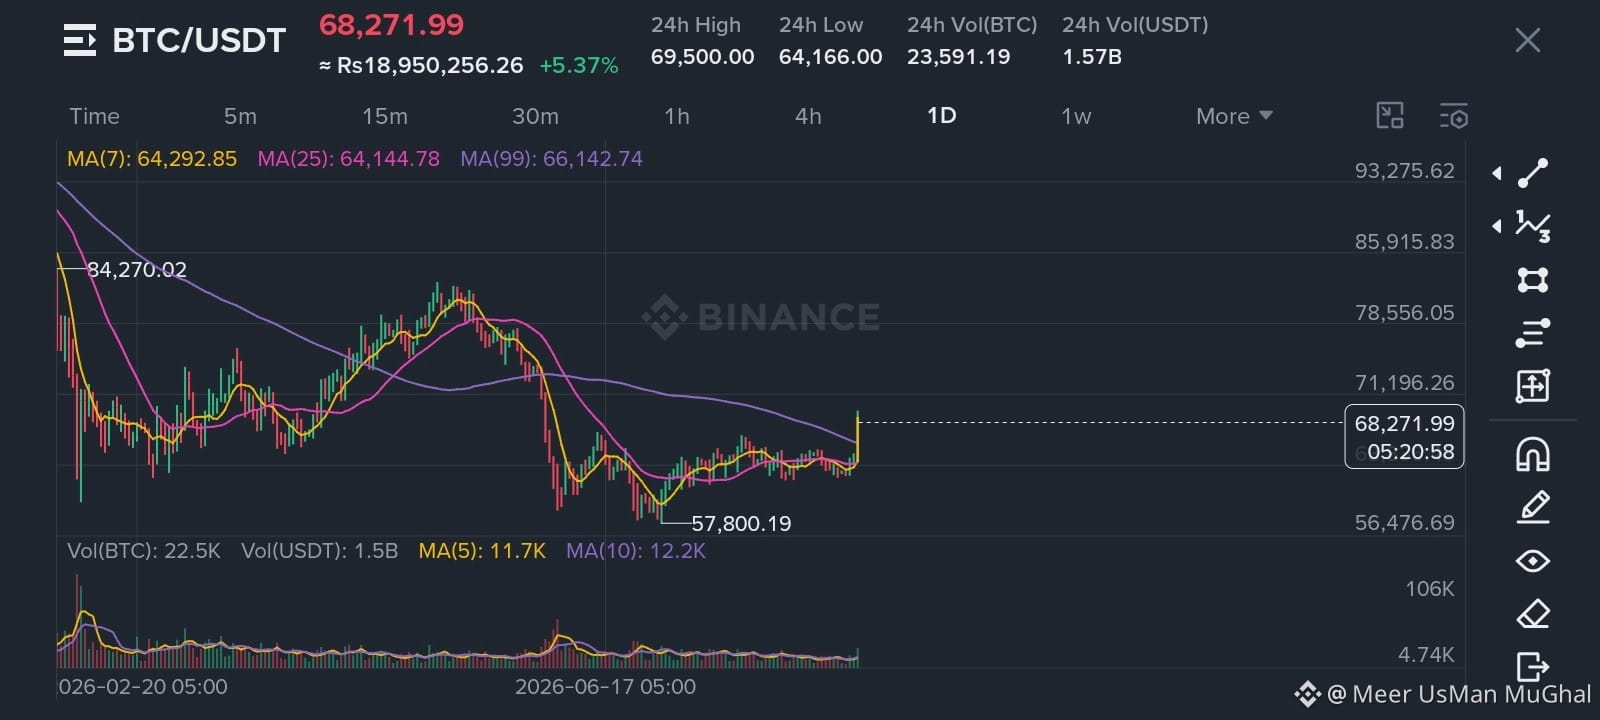Screen dimensions: 1600x720
Task: Click the 24h High value 69,500.00
Action: [x=702, y=57]
